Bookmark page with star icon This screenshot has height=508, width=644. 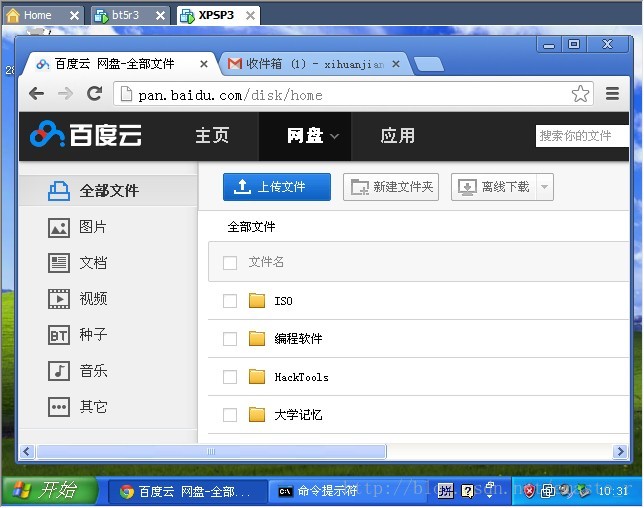pyautogui.click(x=580, y=94)
